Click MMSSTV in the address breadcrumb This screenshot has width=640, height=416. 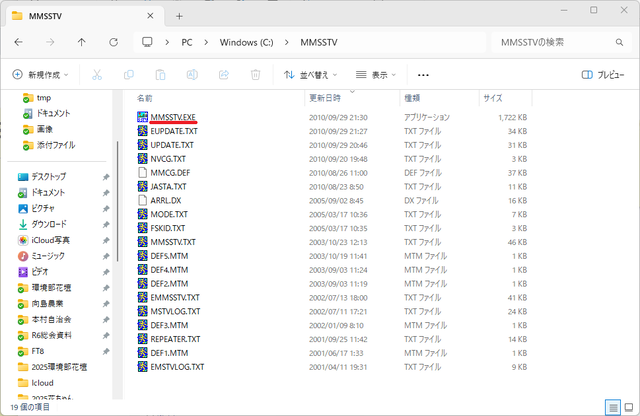pos(319,42)
